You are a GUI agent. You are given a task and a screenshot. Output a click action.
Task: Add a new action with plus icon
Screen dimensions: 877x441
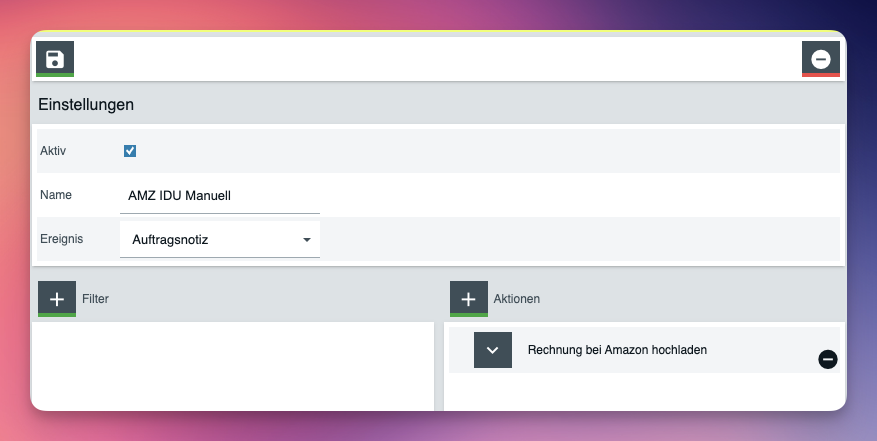[469, 298]
